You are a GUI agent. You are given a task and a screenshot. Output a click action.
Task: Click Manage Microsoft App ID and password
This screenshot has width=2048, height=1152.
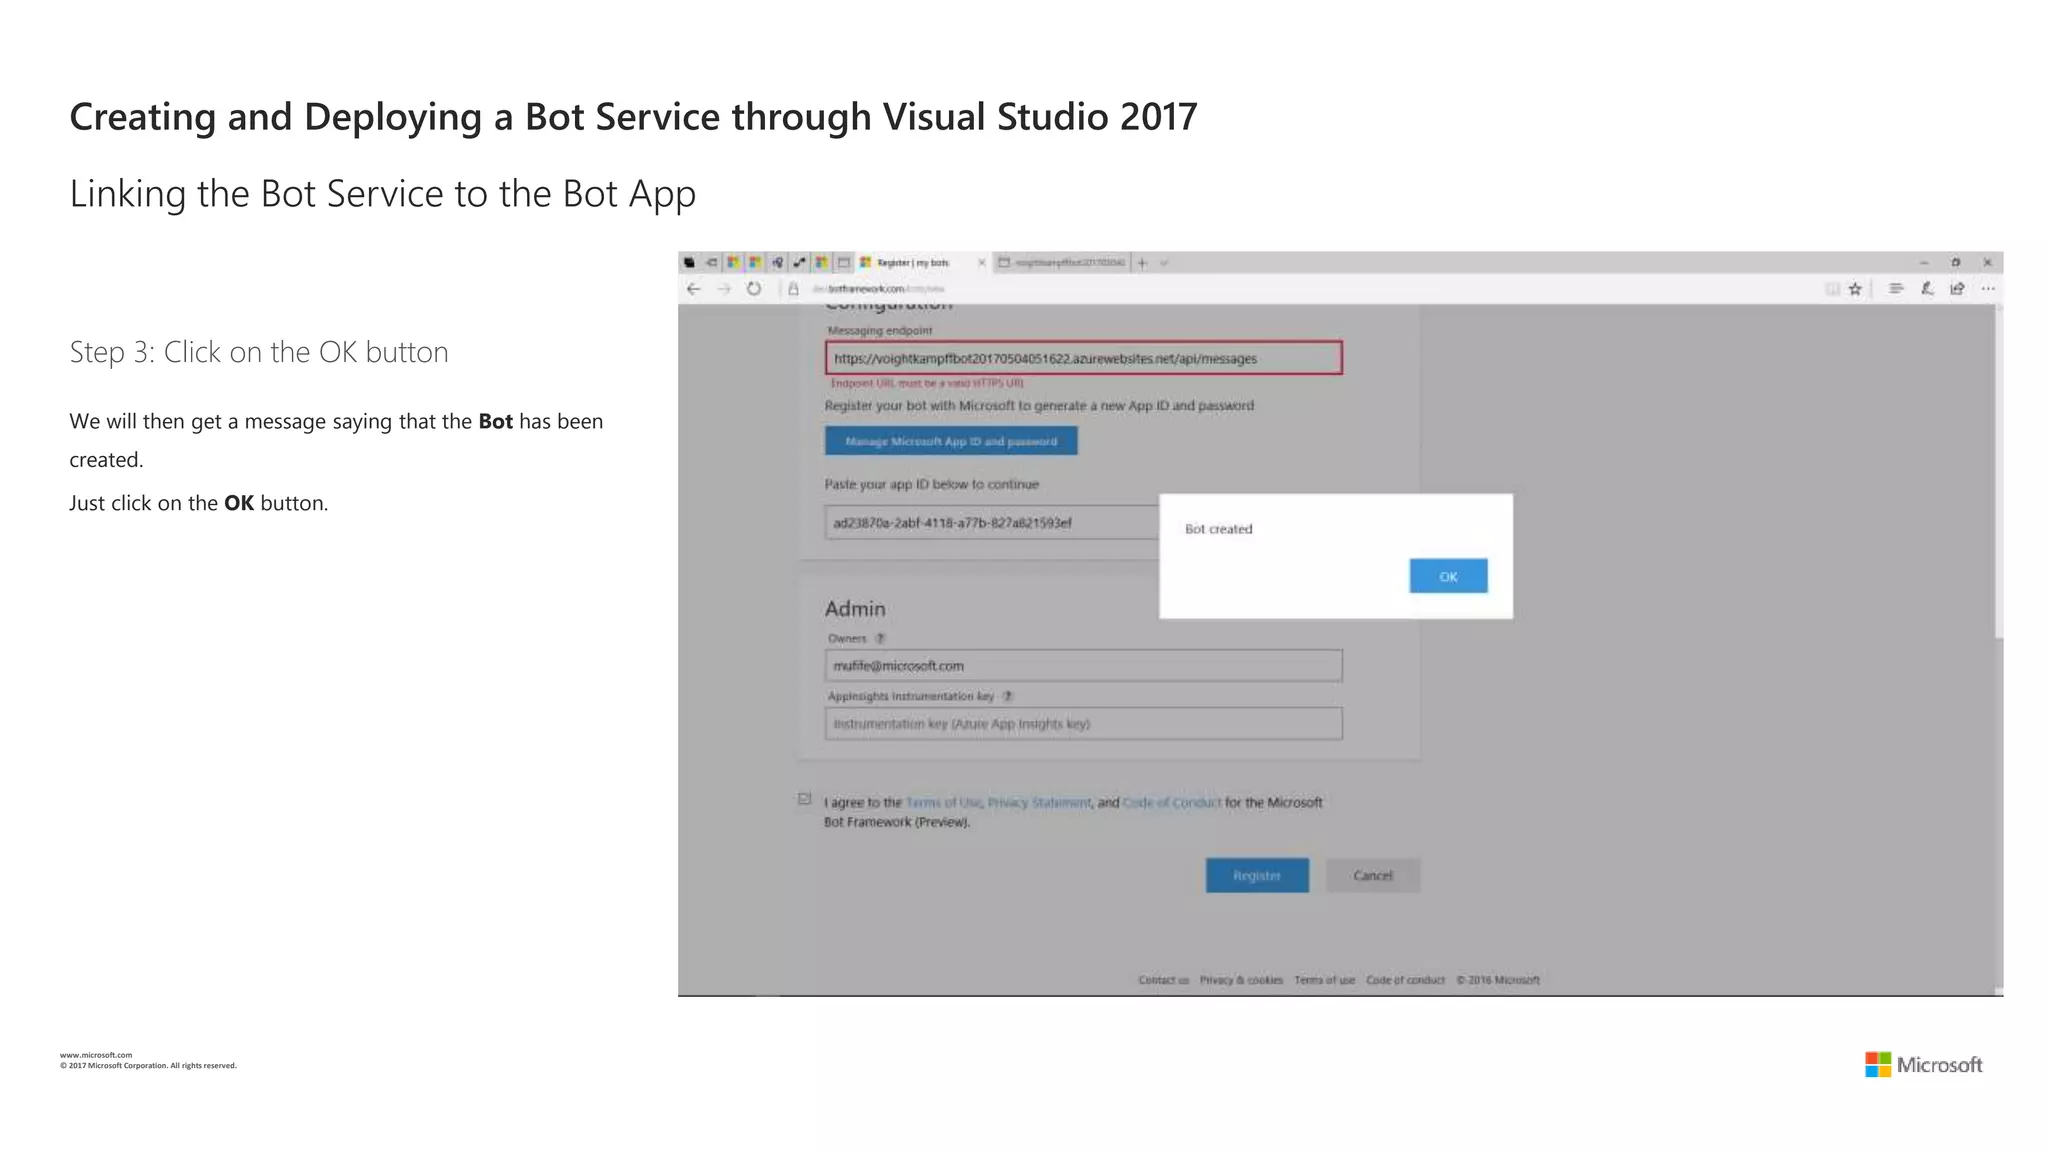point(950,441)
